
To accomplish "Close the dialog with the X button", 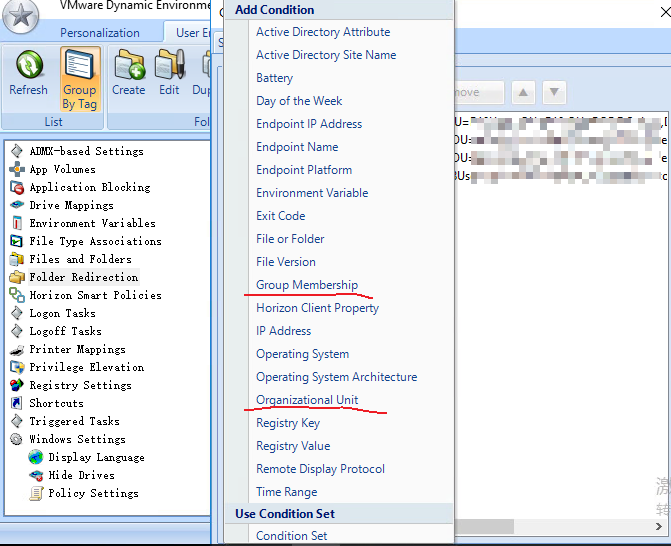I will [x=665, y=12].
